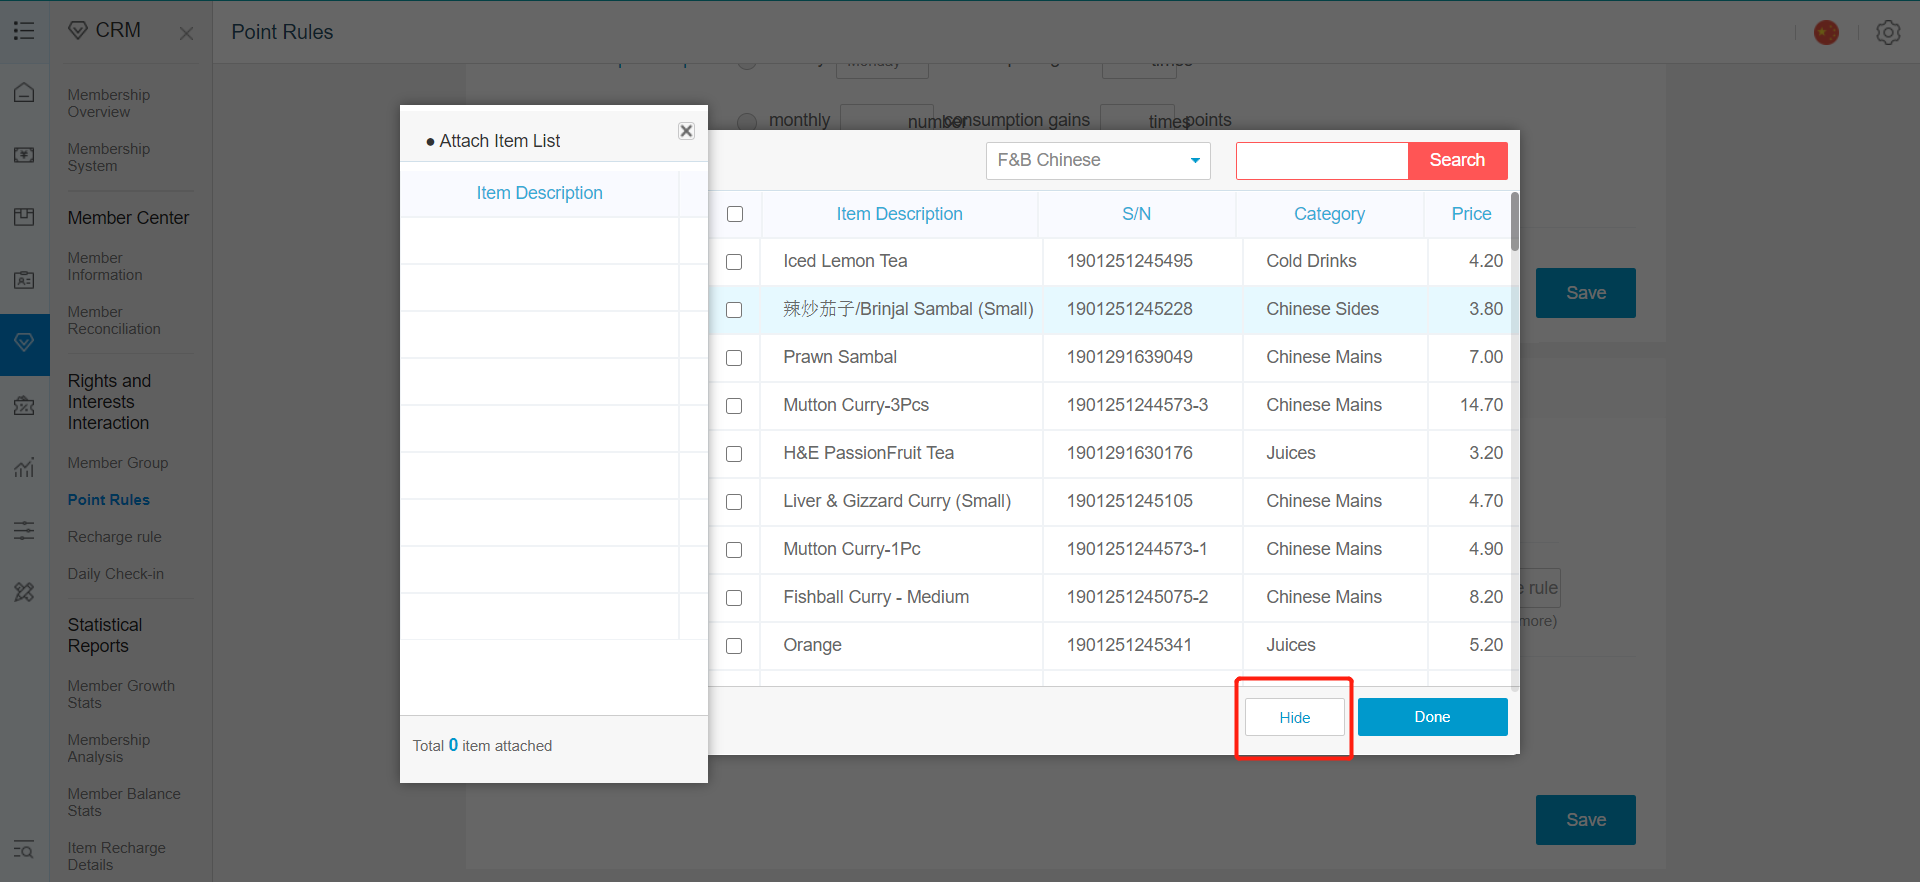The image size is (1920, 882).
Task: Check the Fishball Curry - Medium row
Action: point(734,598)
